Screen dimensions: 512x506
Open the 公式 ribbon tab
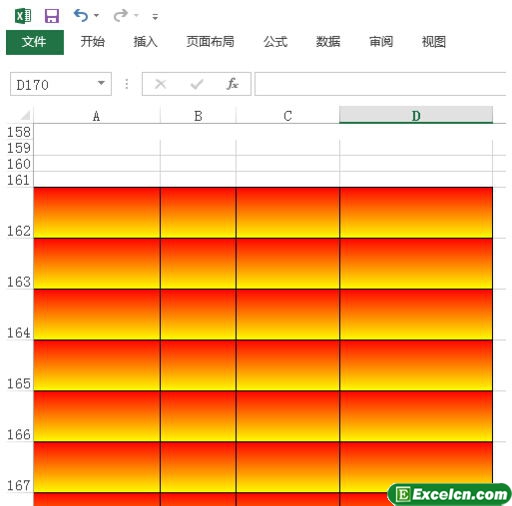(276, 42)
